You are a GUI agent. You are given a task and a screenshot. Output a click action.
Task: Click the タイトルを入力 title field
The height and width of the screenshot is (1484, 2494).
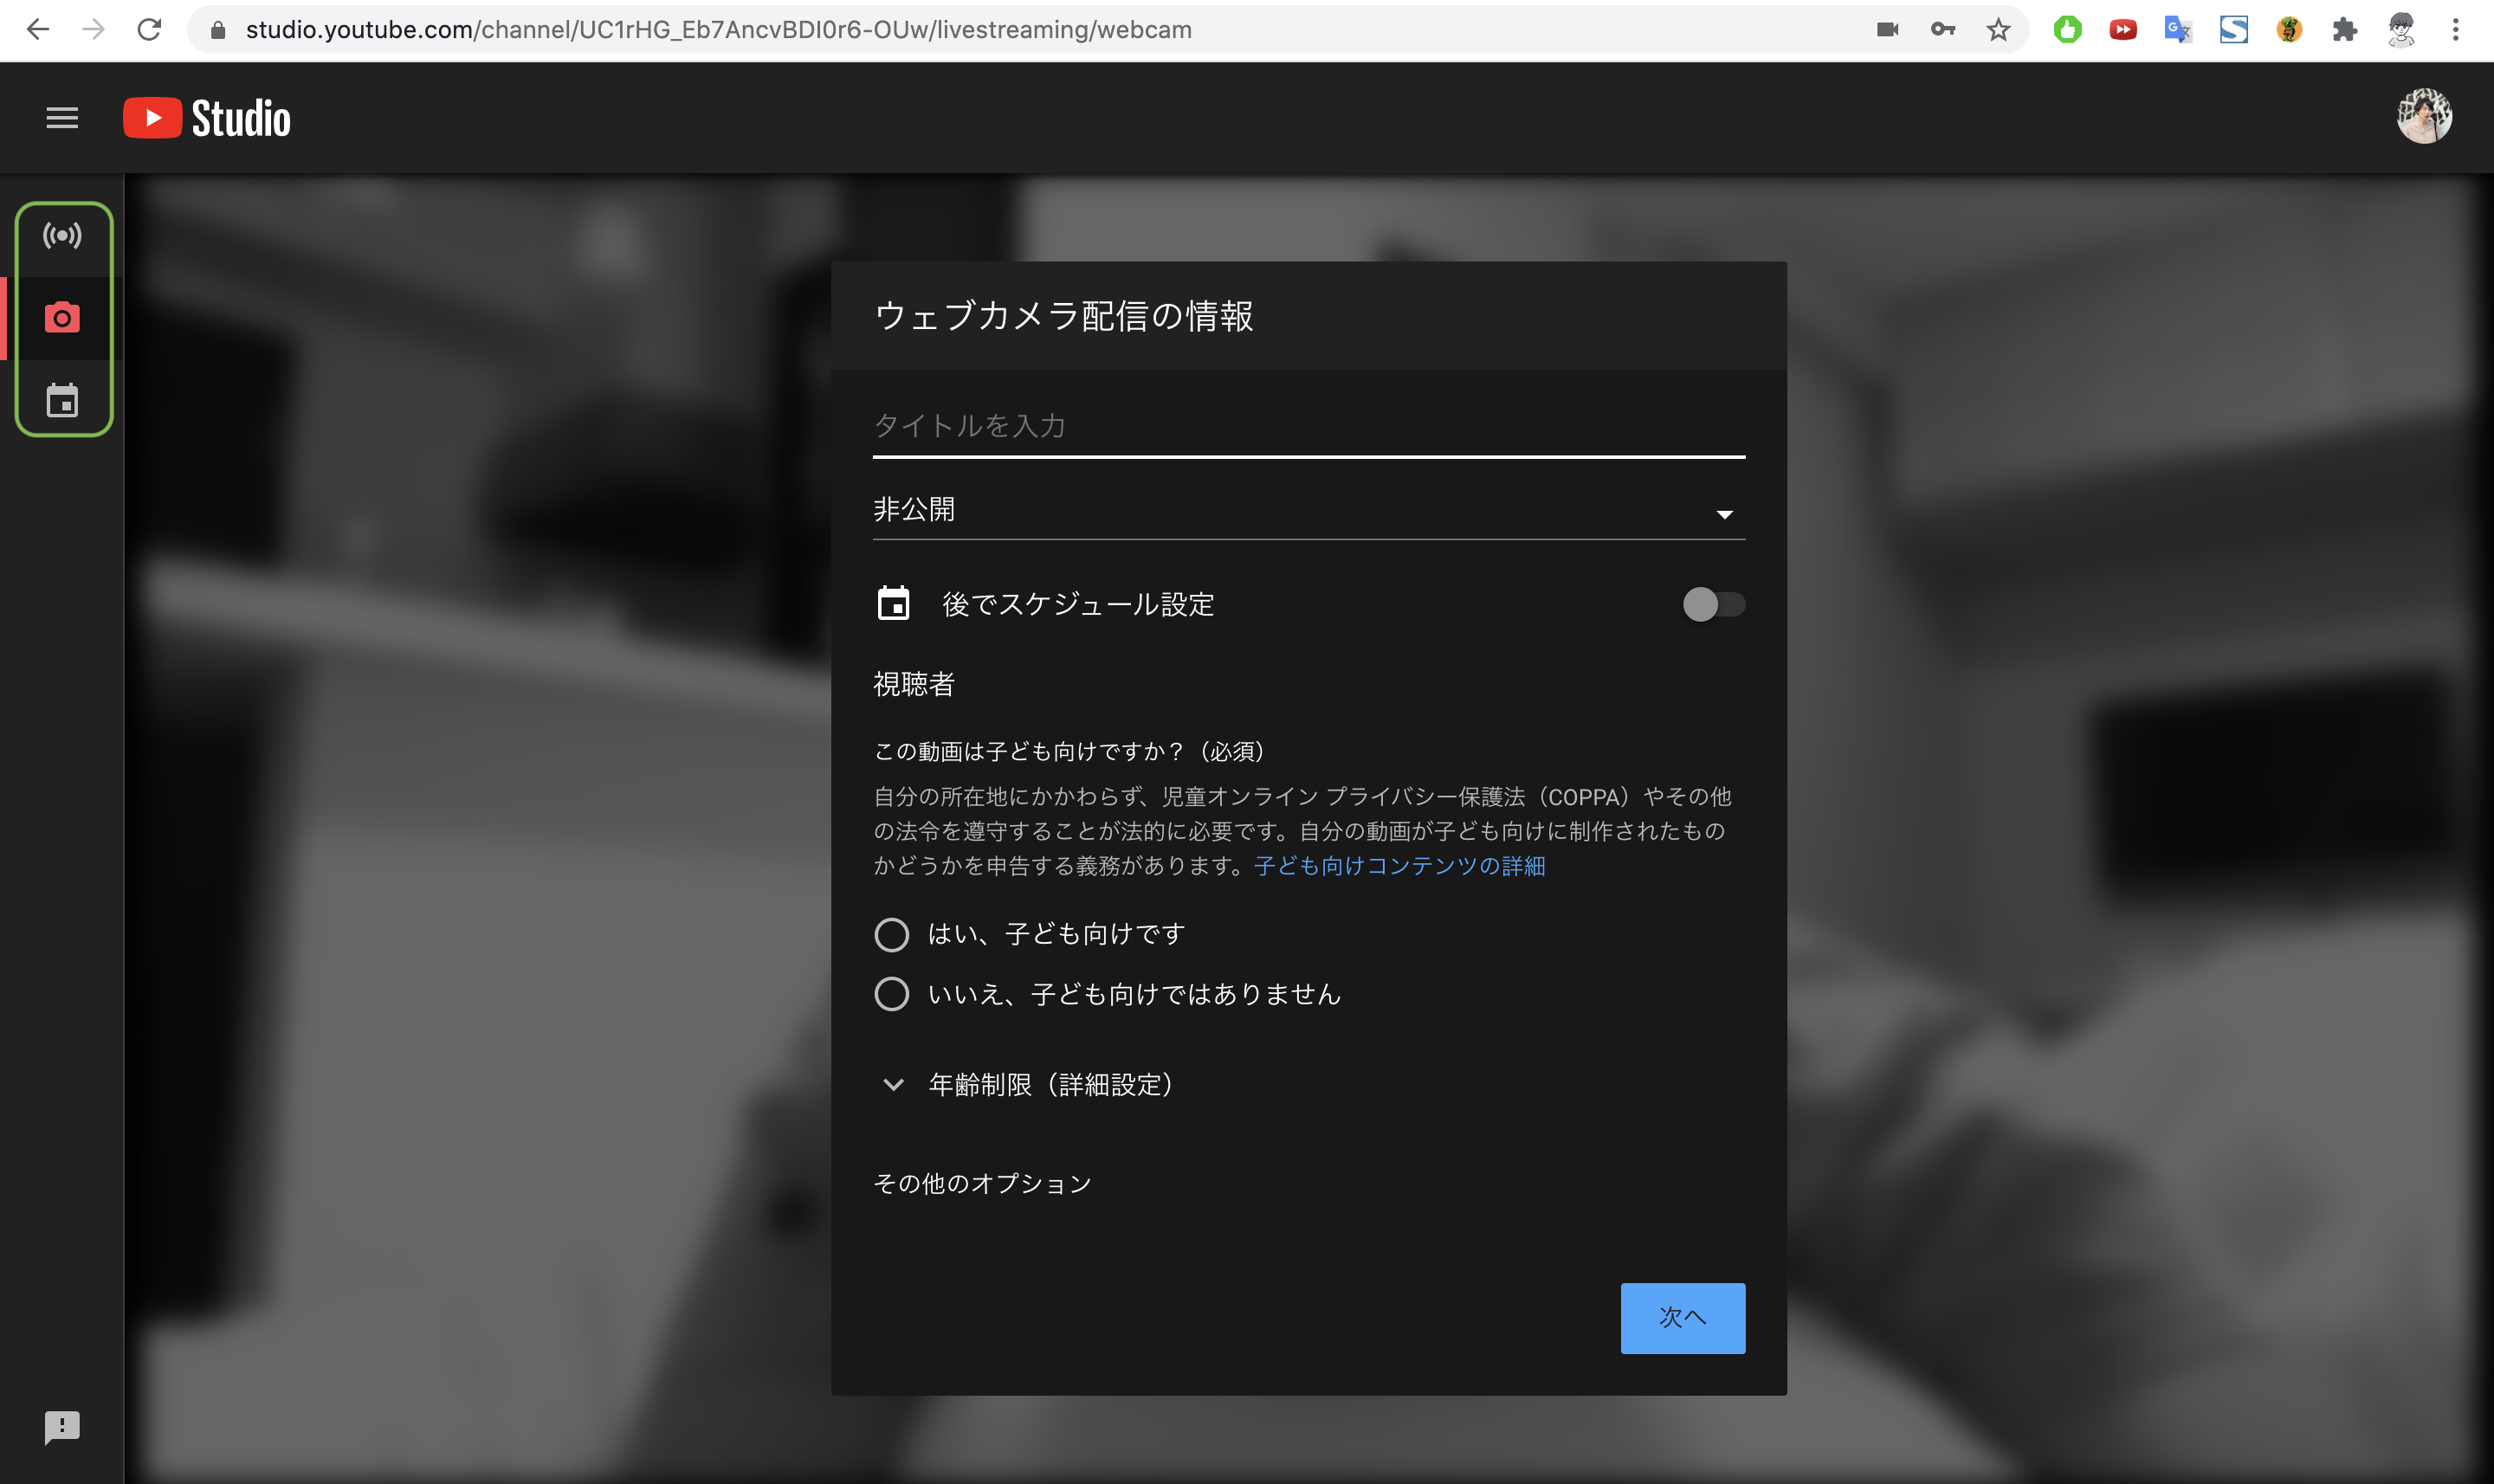point(1308,427)
